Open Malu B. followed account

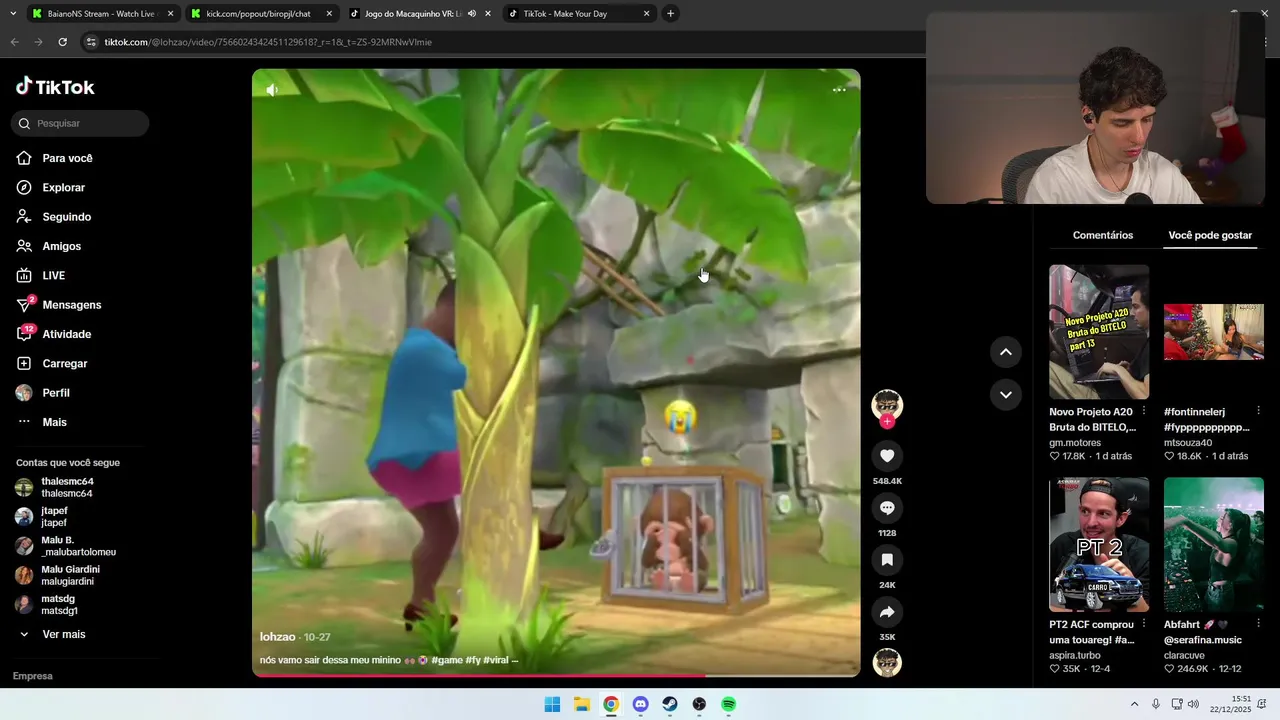tap(65, 546)
